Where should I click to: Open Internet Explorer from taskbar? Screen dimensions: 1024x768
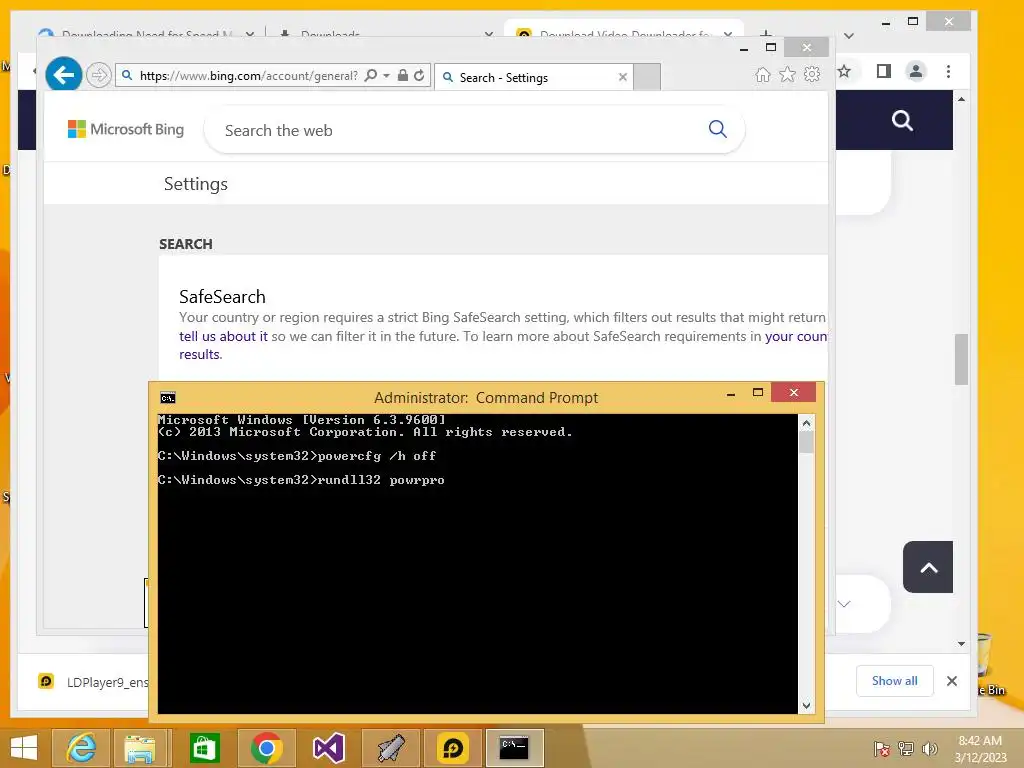pos(82,748)
